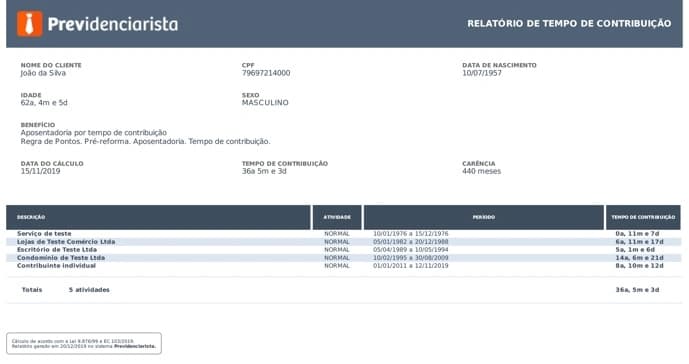
Task: Click period '05/04/1989 a 10/05/1994'
Action: click(x=411, y=250)
